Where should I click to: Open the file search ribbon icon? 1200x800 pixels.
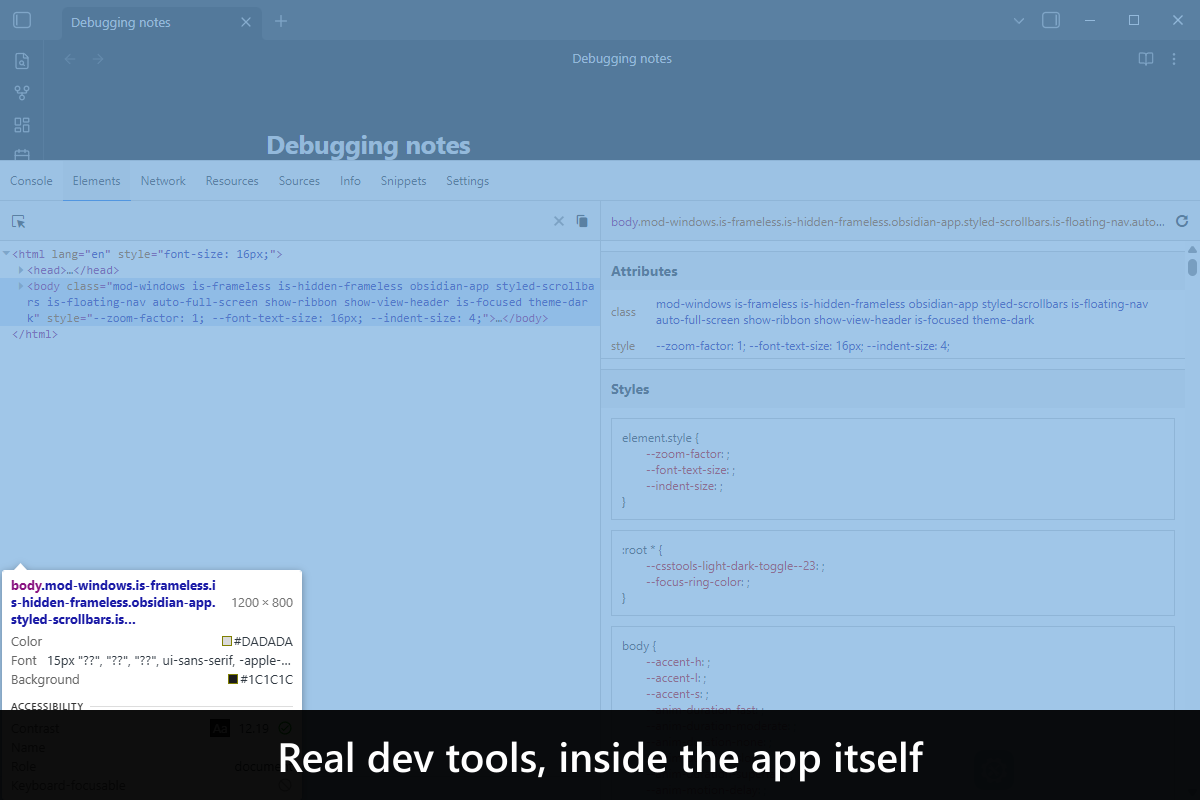(x=22, y=61)
